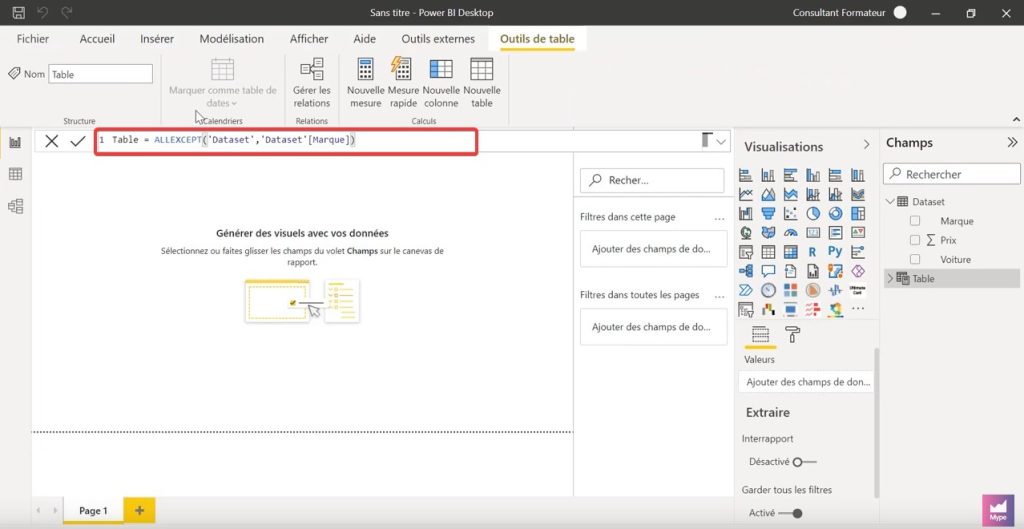The image size is (1024, 529).
Task: Click the Consultant Formateur account
Action: point(850,12)
